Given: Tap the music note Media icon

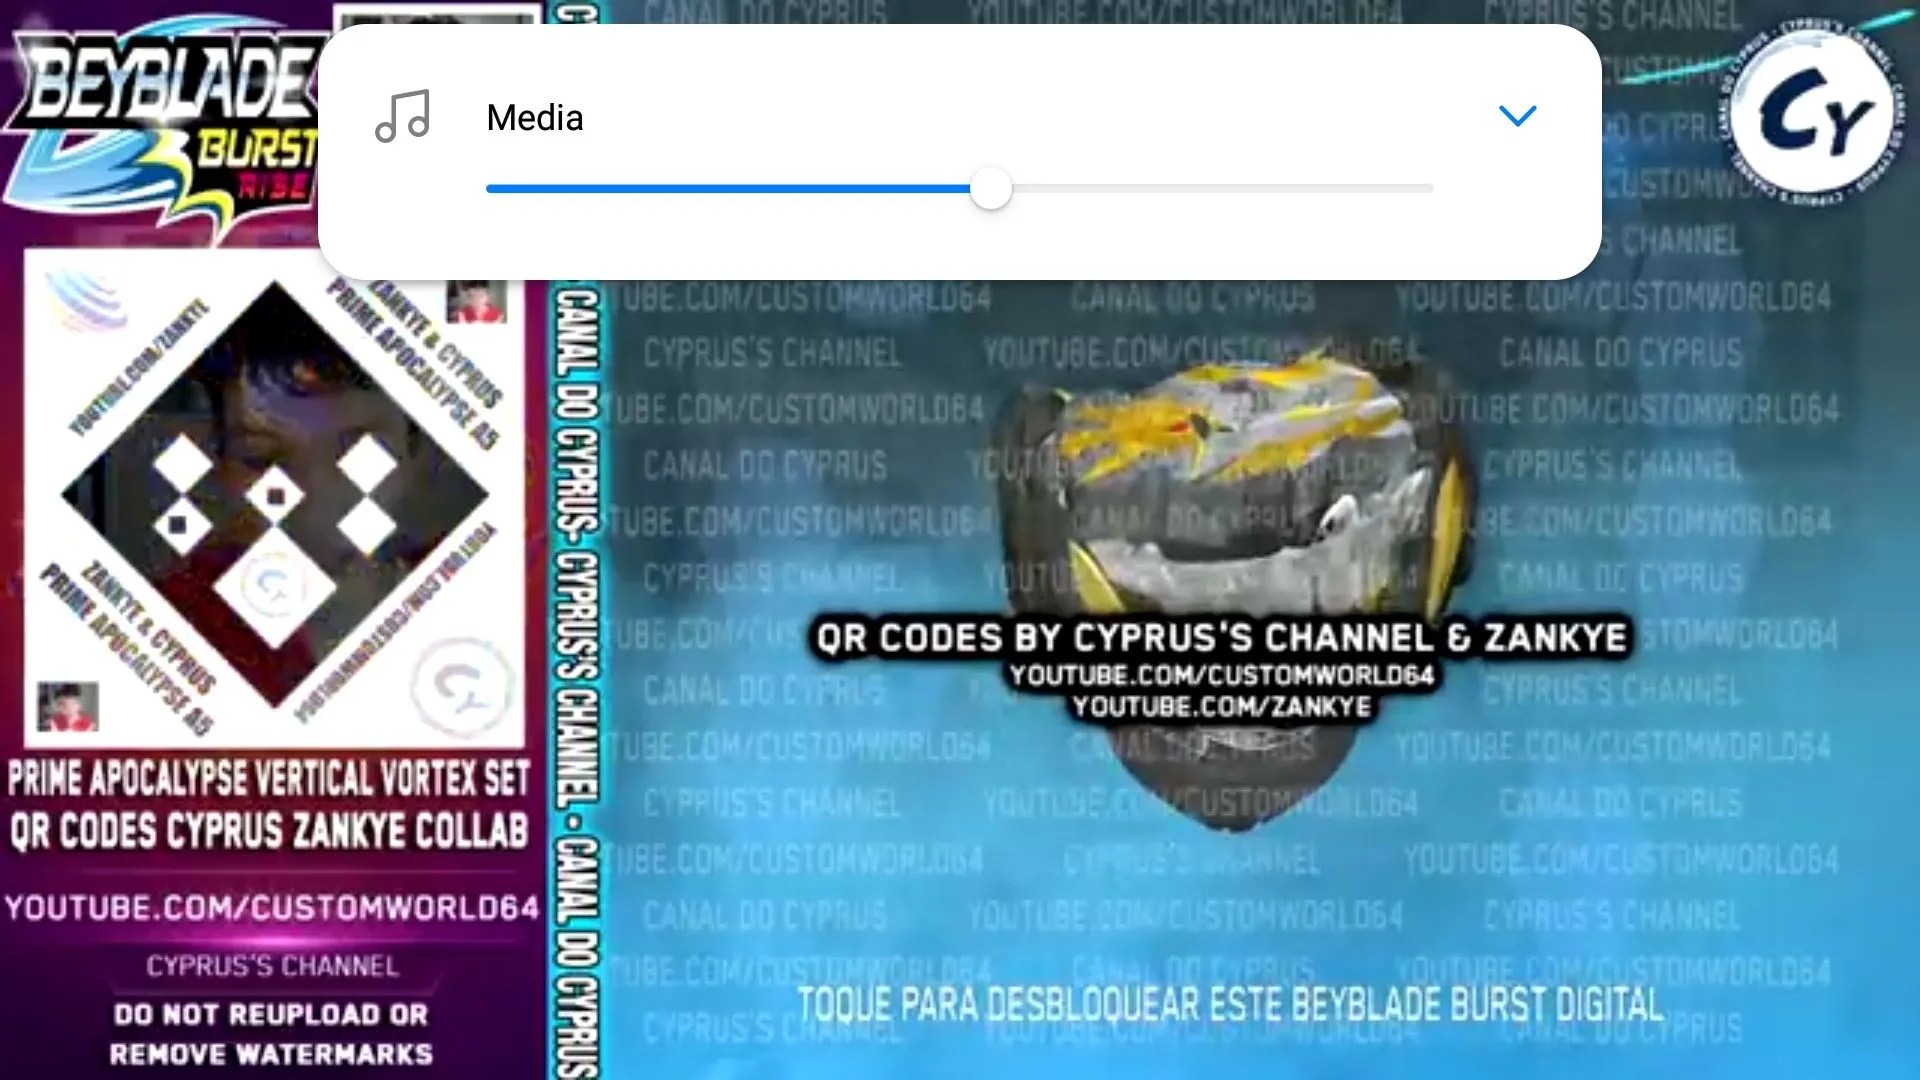Looking at the screenshot, I should [x=403, y=116].
